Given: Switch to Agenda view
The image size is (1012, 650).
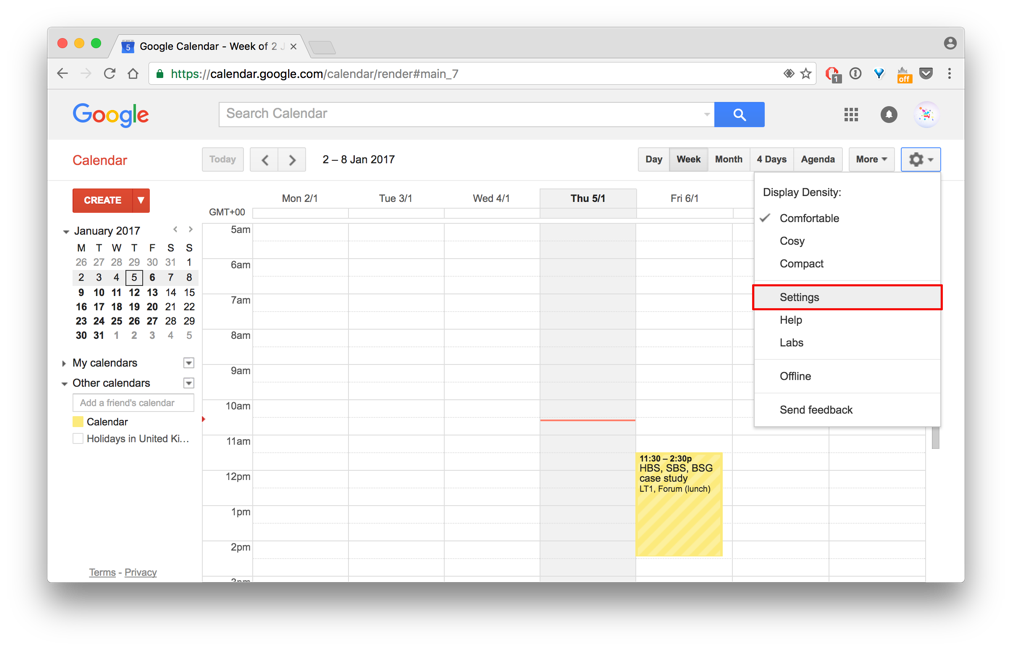Looking at the screenshot, I should [x=818, y=159].
